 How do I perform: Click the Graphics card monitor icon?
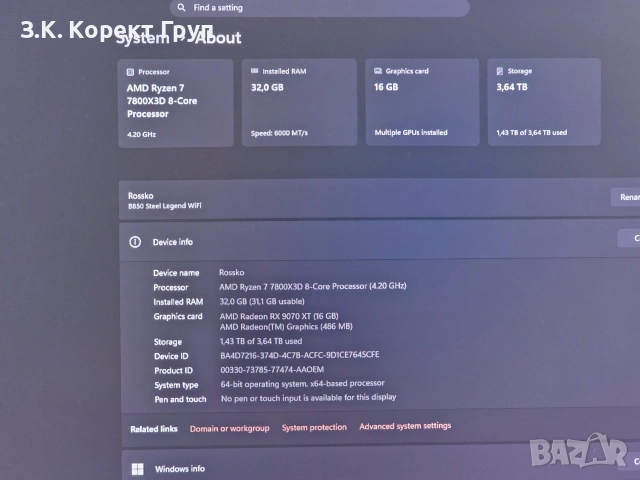[x=378, y=71]
